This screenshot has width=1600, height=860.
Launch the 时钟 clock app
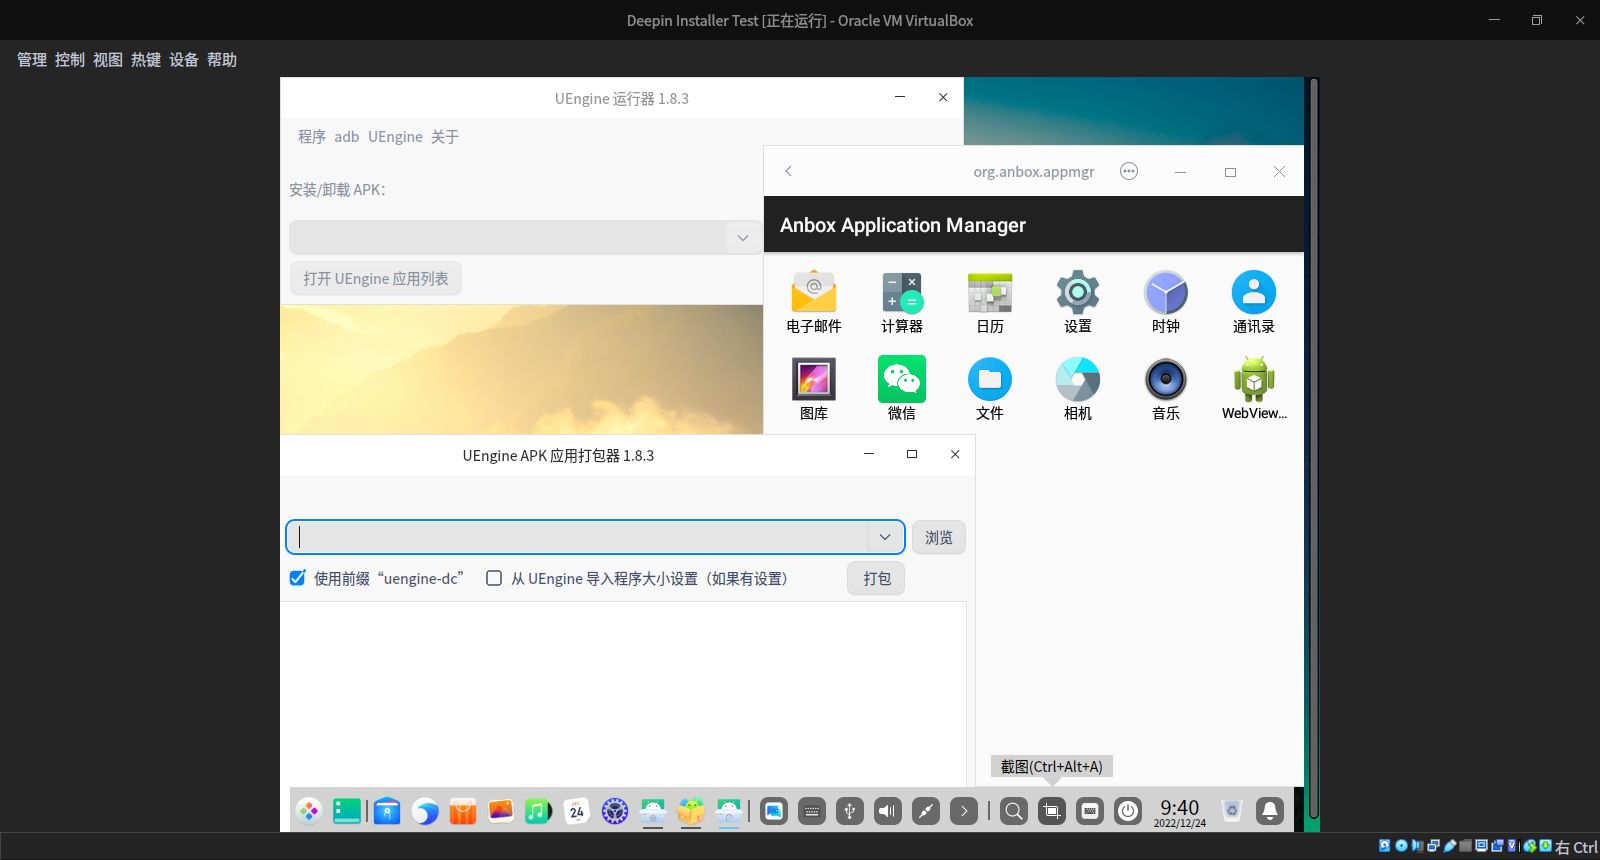(1166, 302)
